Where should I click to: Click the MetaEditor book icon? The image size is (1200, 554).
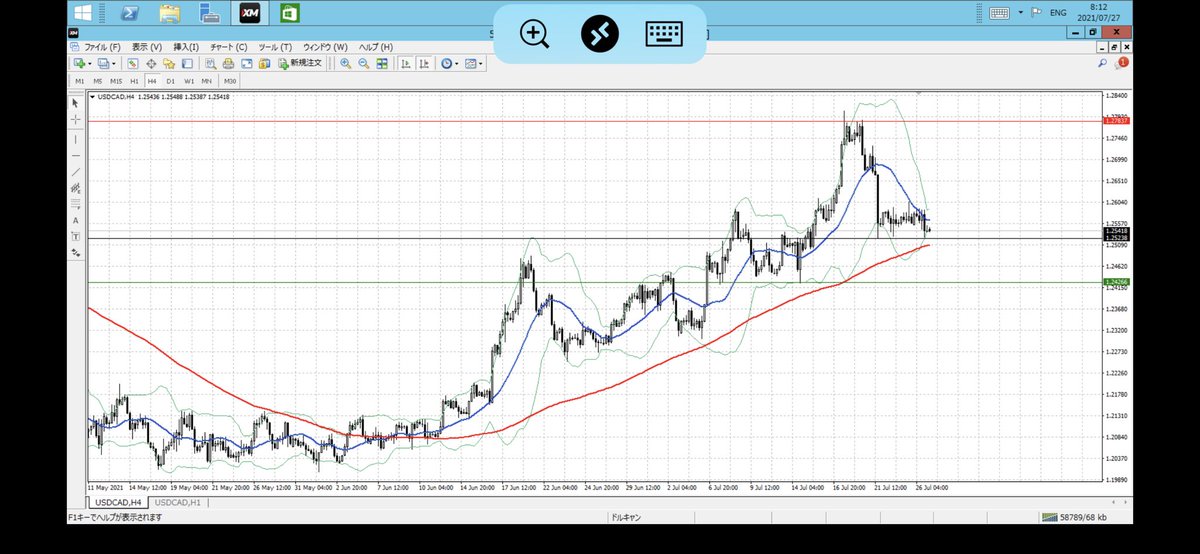pyautogui.click(x=264, y=63)
